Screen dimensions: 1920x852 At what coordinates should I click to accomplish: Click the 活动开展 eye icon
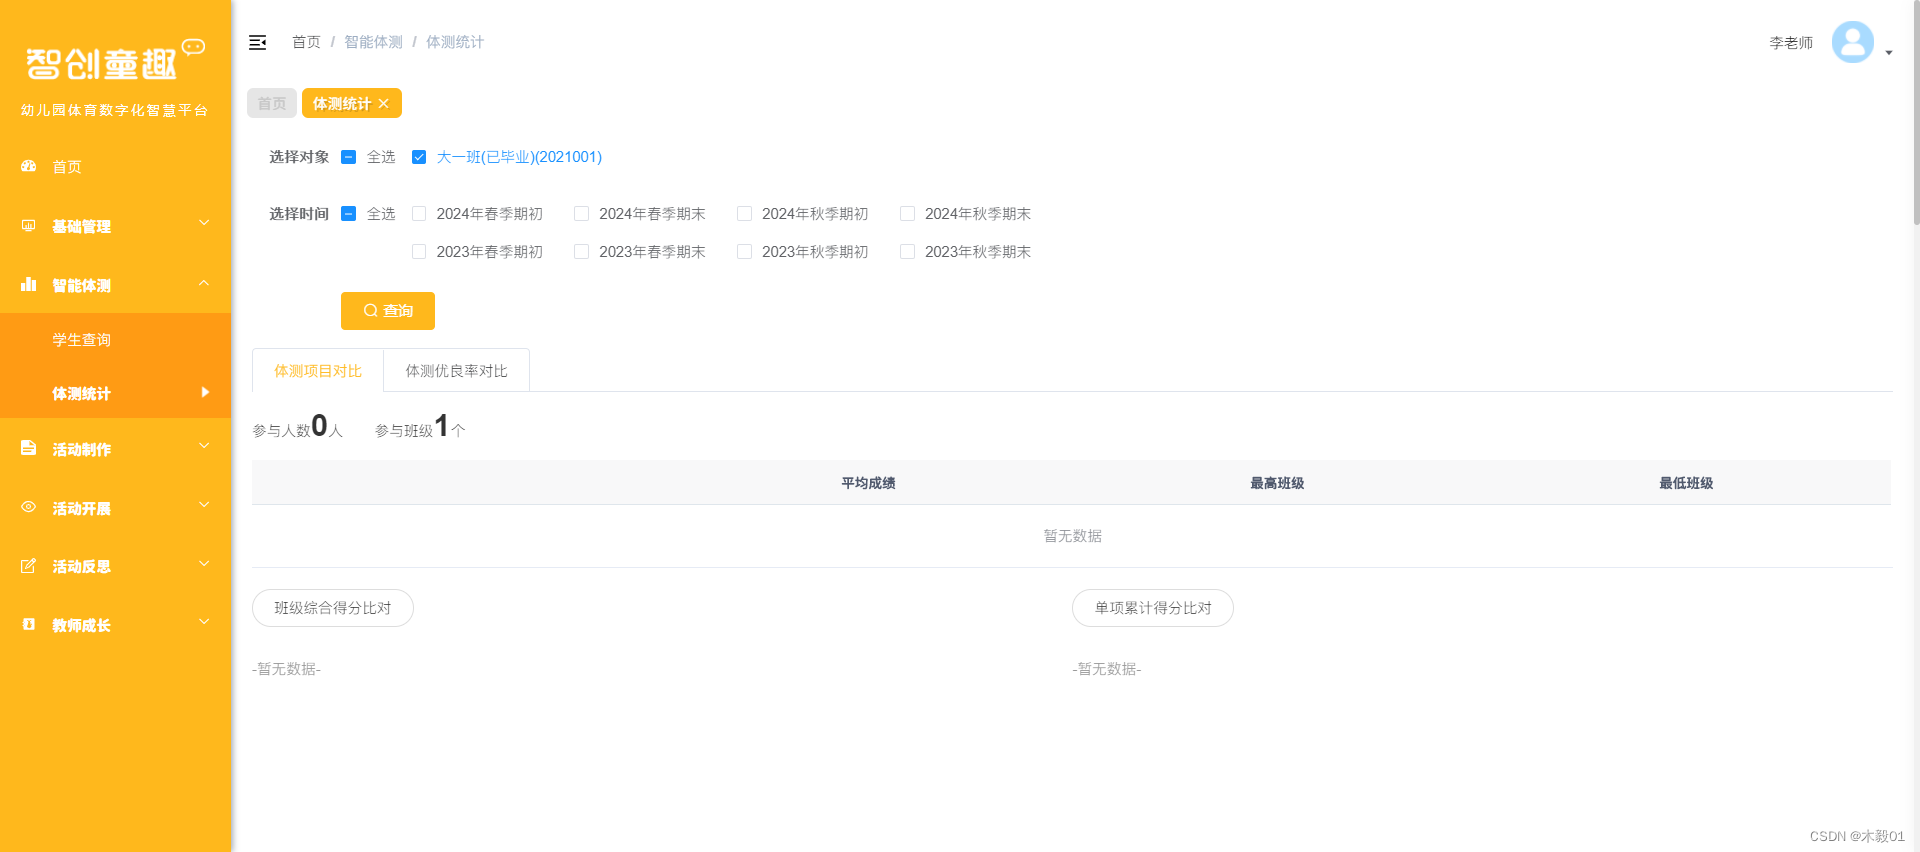click(x=29, y=507)
